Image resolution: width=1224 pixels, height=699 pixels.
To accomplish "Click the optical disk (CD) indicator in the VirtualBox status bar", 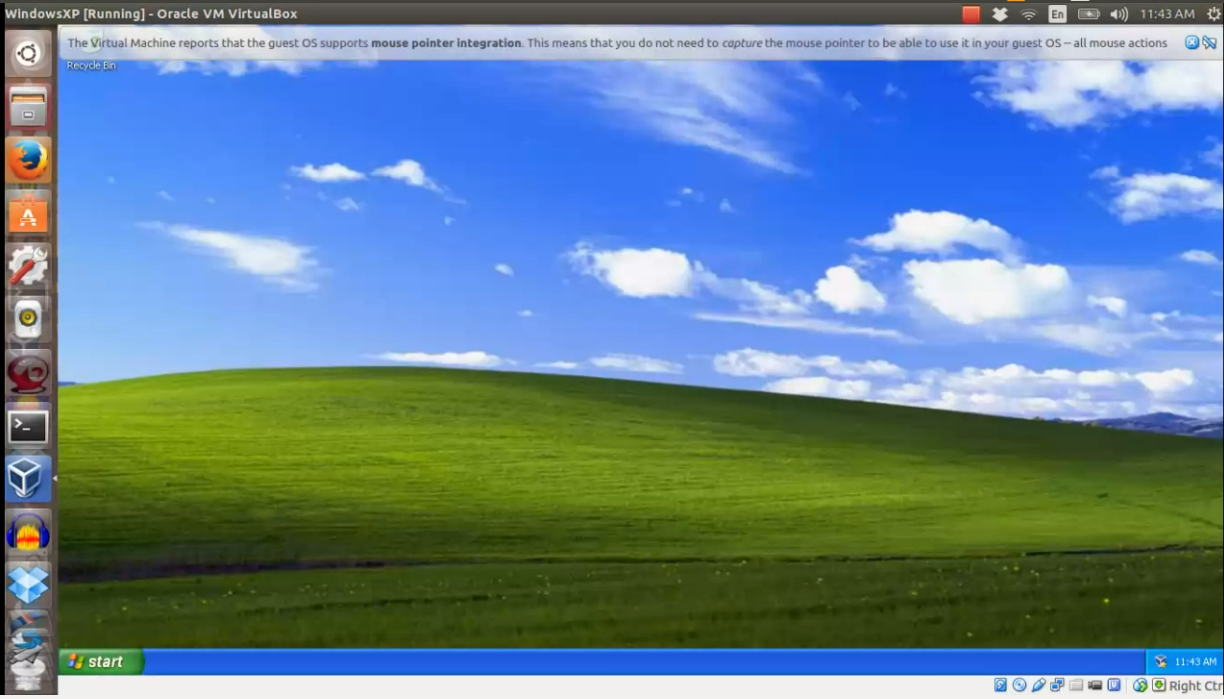I will coord(1019,685).
